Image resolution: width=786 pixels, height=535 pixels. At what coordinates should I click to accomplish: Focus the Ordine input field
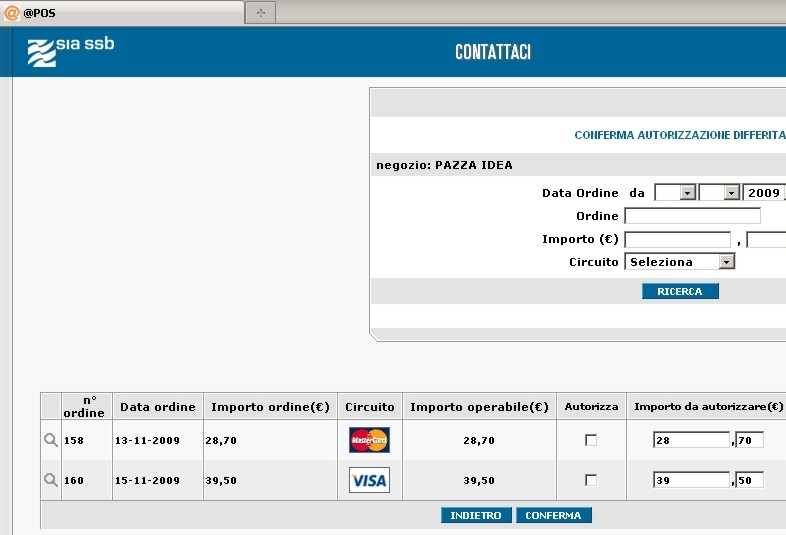click(692, 216)
